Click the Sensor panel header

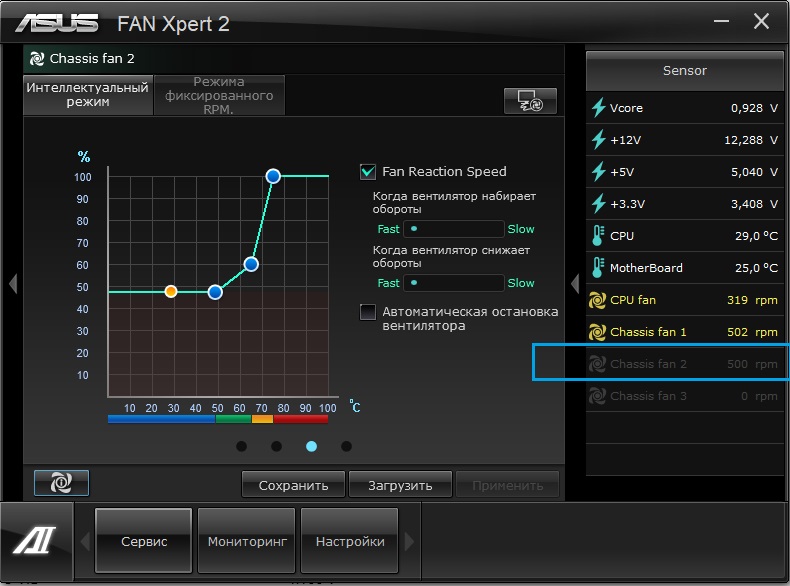click(685, 71)
